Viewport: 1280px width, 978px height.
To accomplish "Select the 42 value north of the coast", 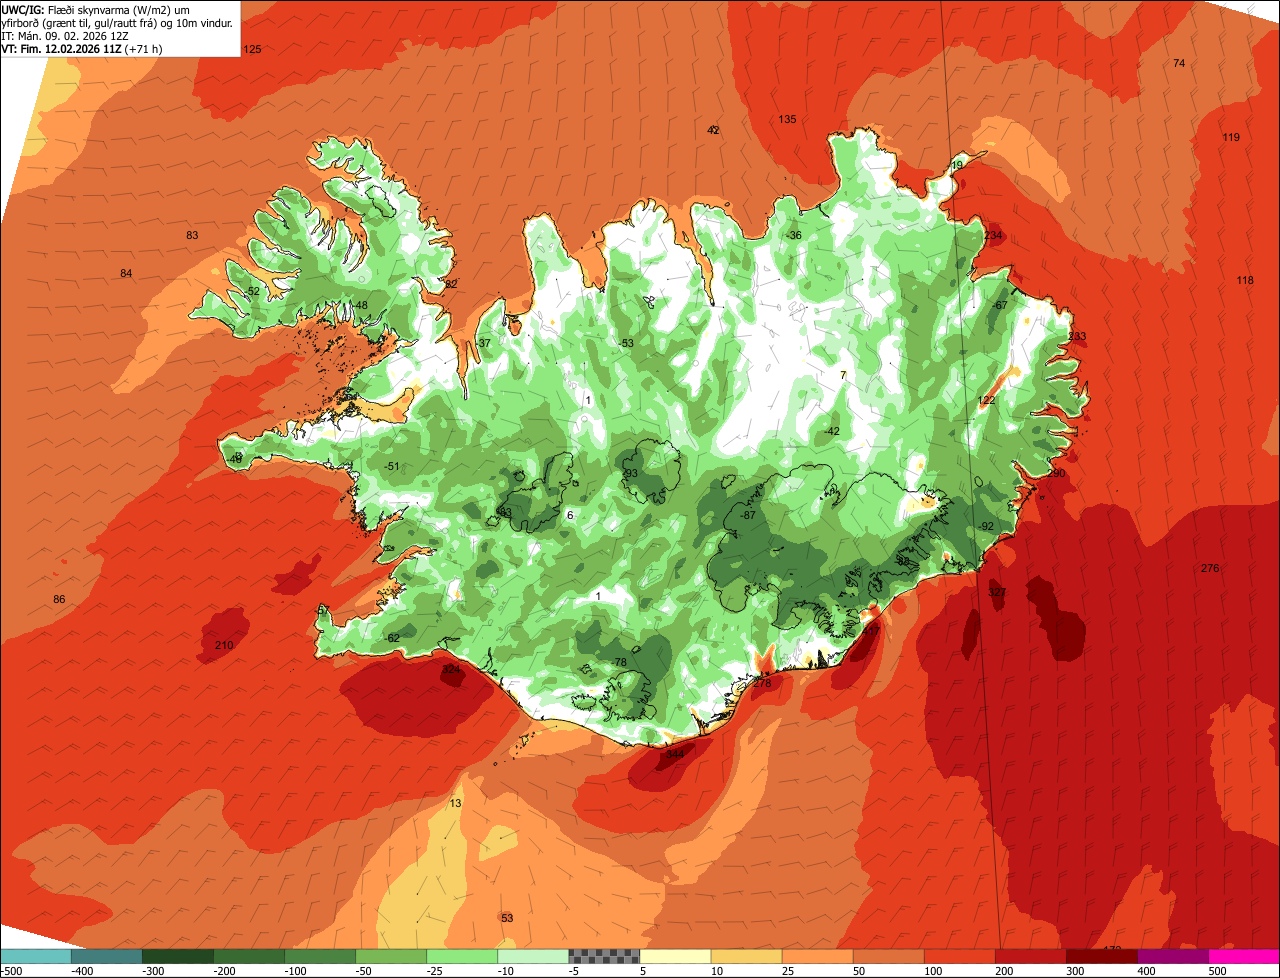I will (713, 130).
